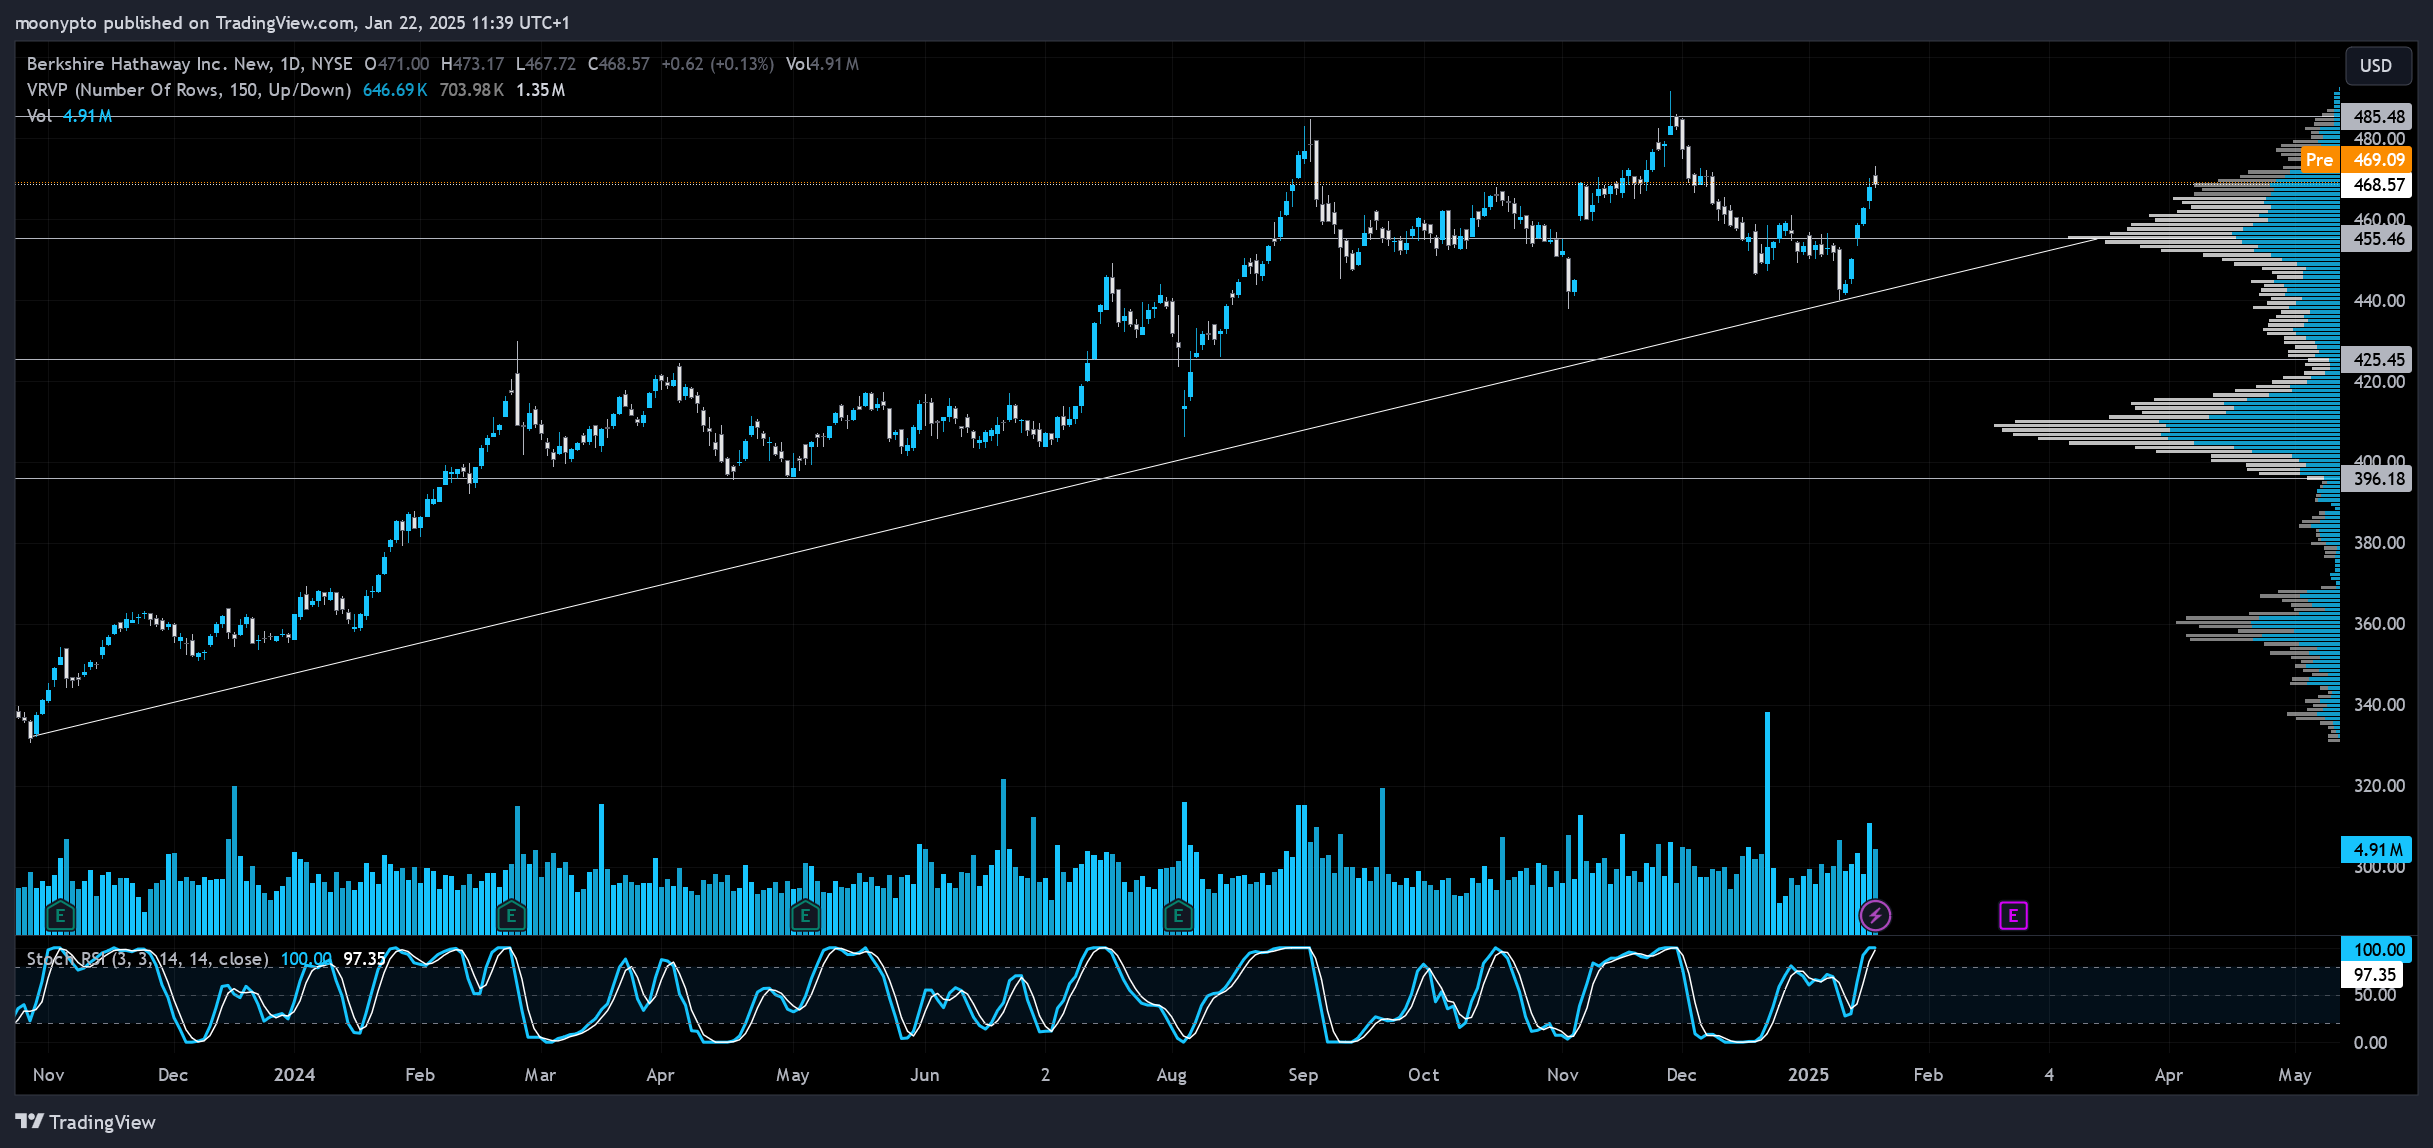Click the 4.91 M volume axis label
The height and width of the screenshot is (1148, 2433).
[x=2378, y=850]
